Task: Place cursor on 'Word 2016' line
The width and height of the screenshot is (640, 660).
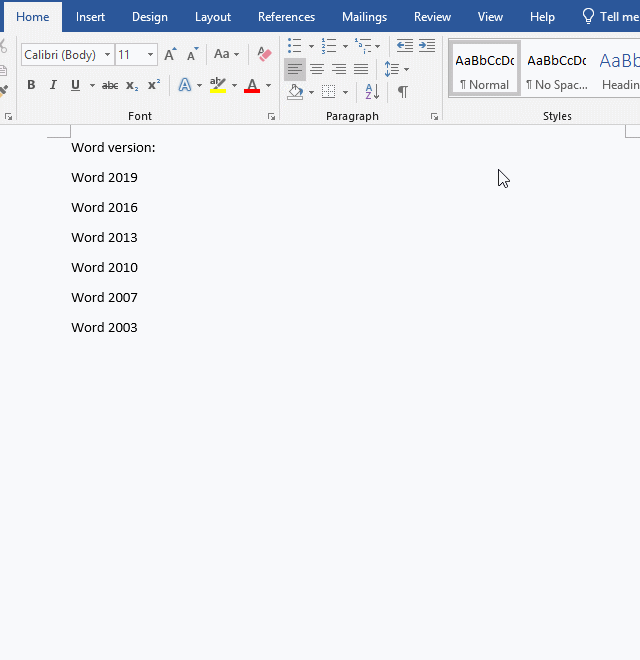Action: 104,208
